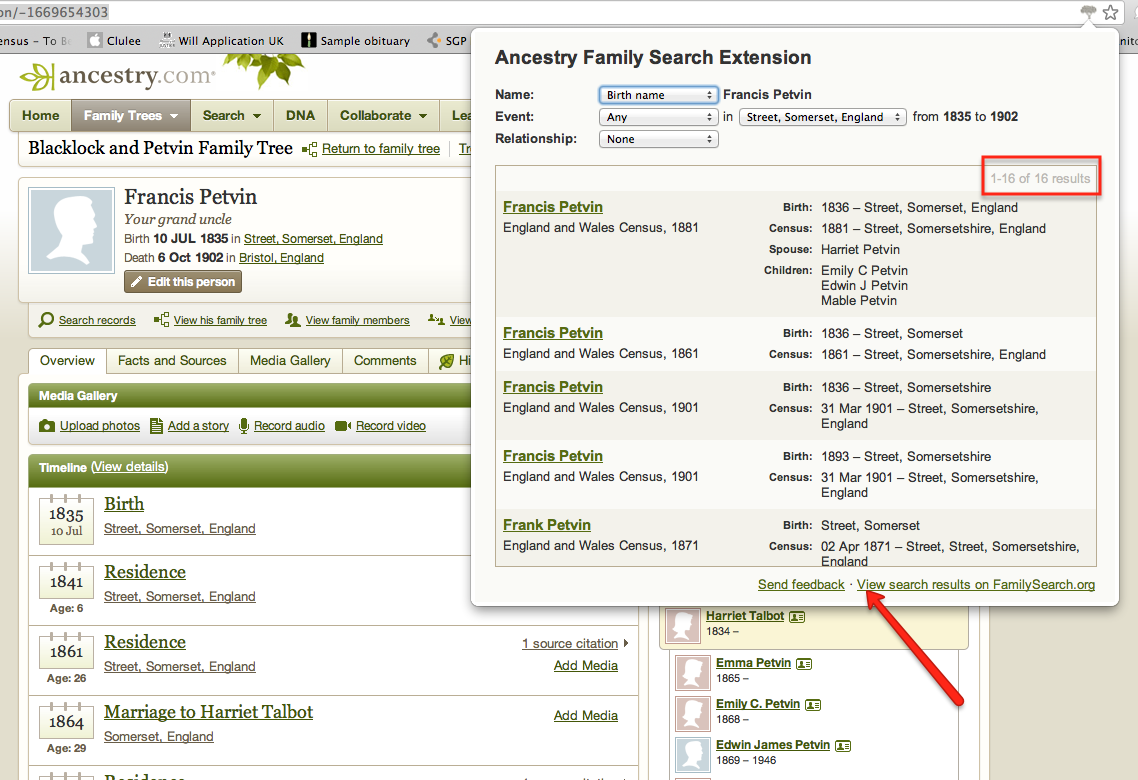Click the bookmark star icon in address bar
The image size is (1138, 780).
pos(1110,12)
